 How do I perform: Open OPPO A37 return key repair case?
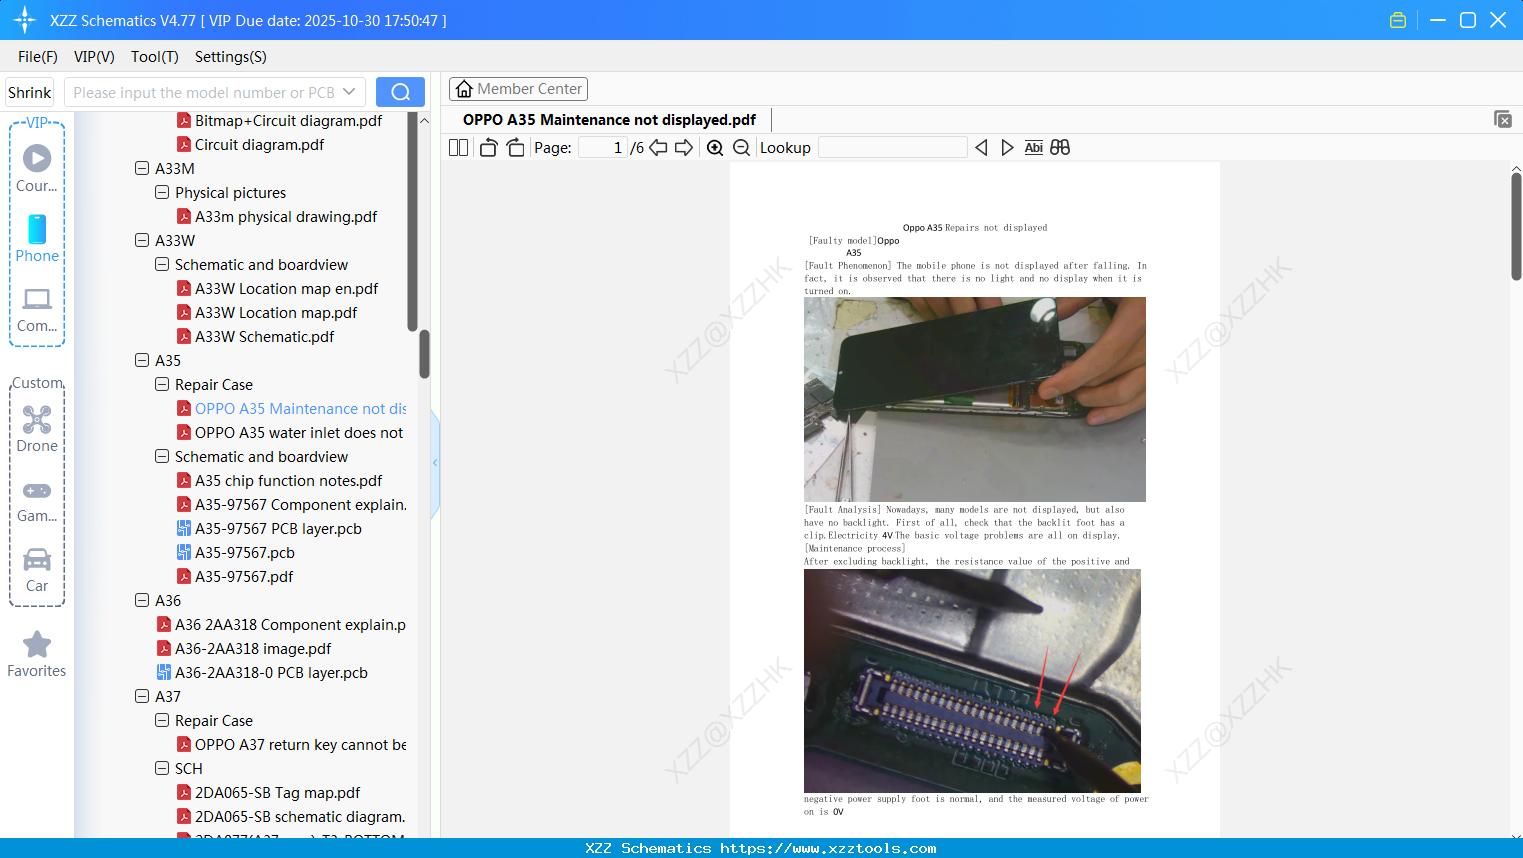pyautogui.click(x=300, y=745)
